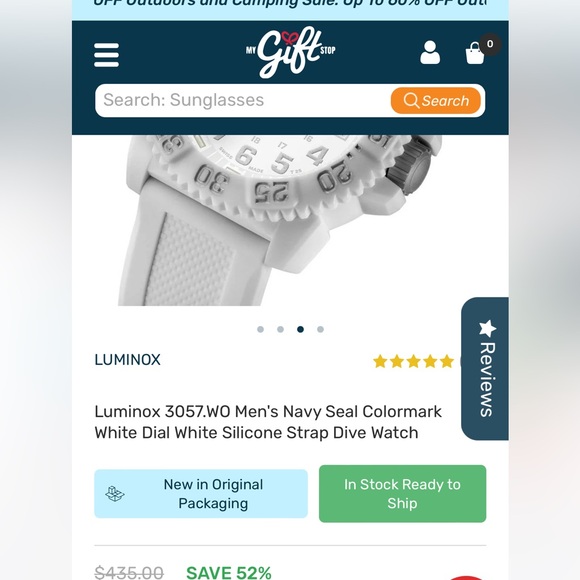The image size is (580, 580).
Task: Click the New in Original Packaging badge
Action: (x=201, y=493)
